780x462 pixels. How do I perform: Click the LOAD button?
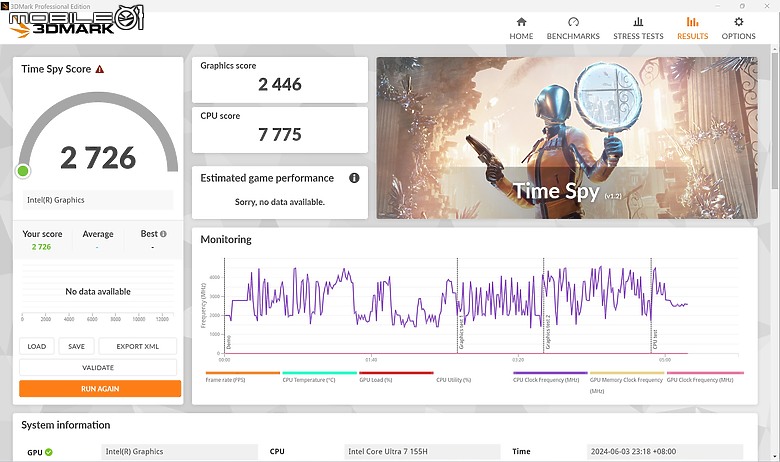pyautogui.click(x=36, y=346)
